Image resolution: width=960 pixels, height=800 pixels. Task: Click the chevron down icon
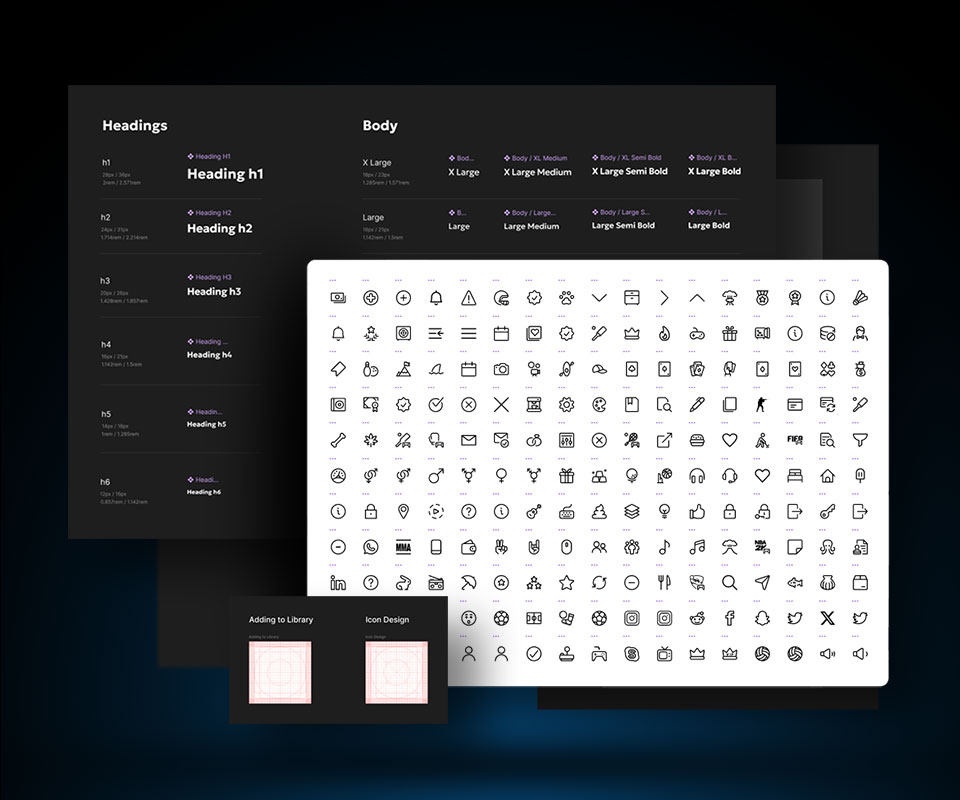[x=599, y=298]
